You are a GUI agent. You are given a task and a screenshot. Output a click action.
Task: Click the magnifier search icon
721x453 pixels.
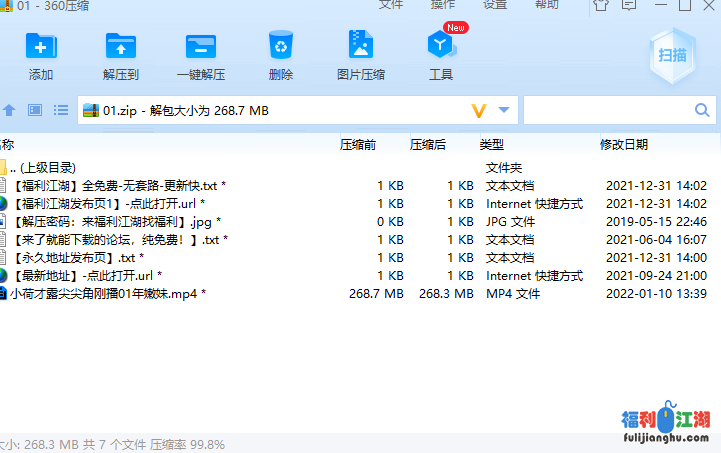[x=702, y=110]
